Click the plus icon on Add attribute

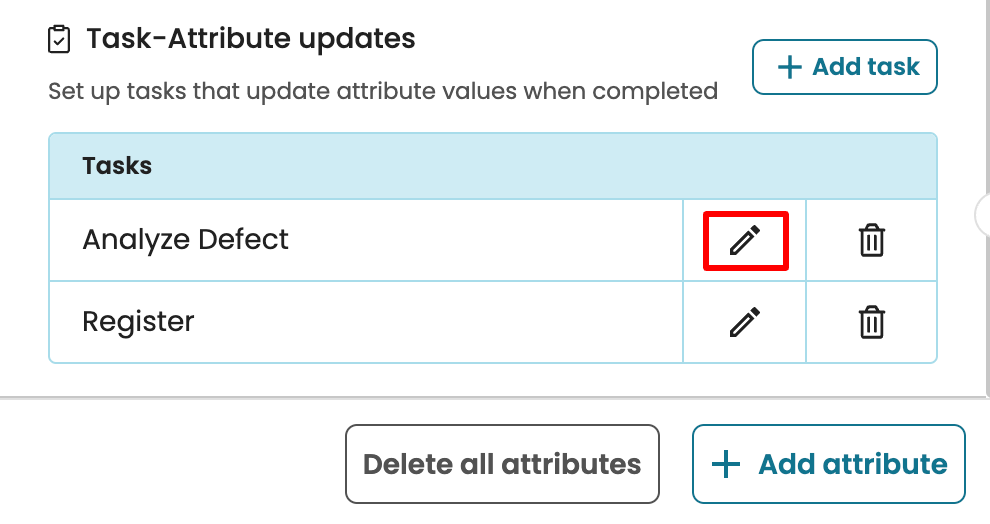coord(725,464)
